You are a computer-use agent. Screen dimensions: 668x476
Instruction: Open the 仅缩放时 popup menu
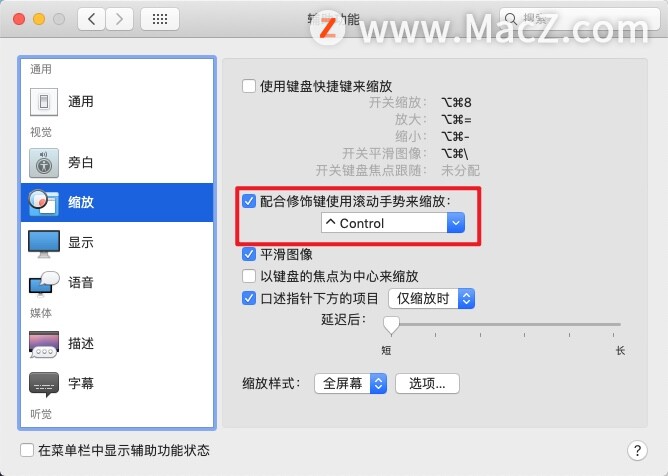click(432, 298)
